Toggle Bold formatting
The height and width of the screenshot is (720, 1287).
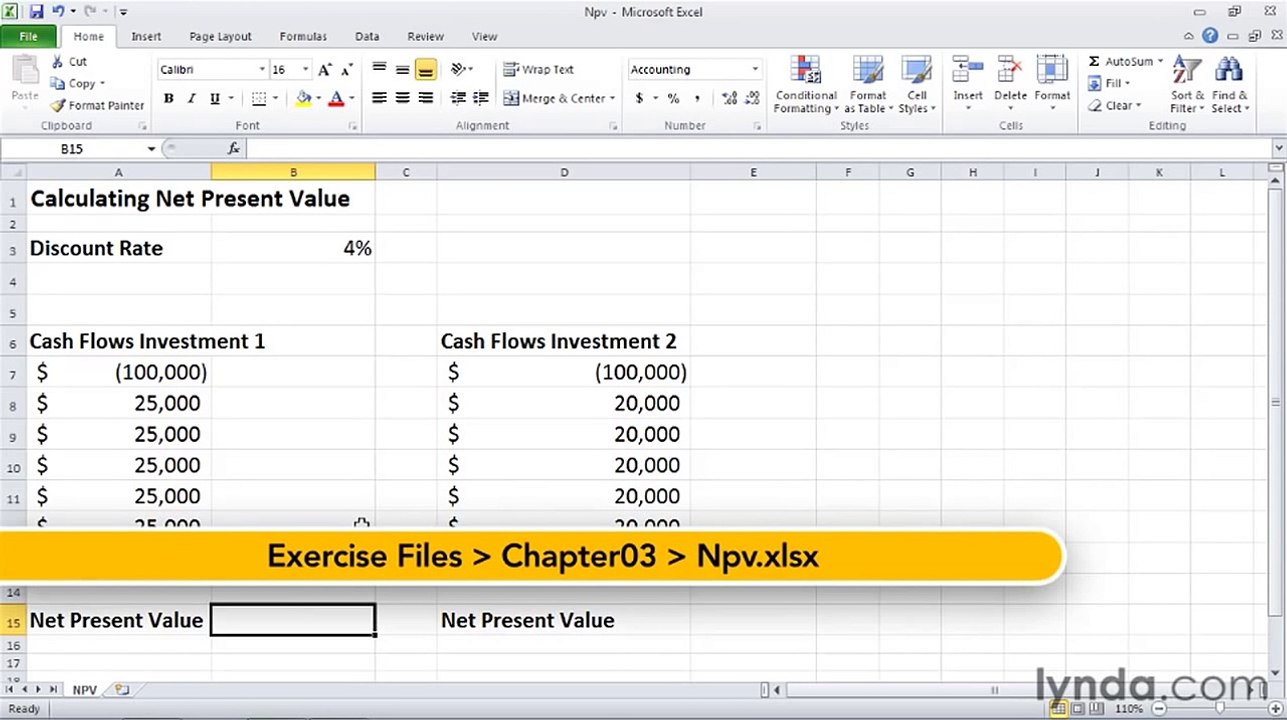click(x=168, y=98)
